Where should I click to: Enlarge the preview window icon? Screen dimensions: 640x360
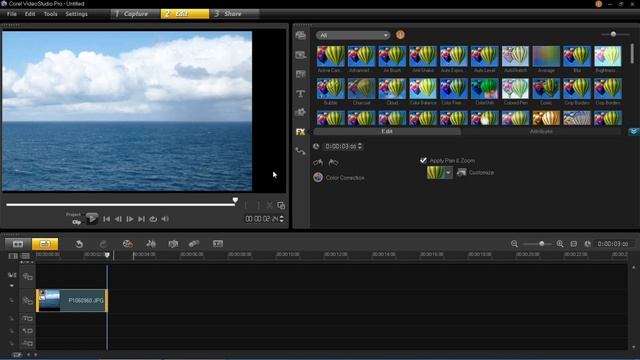click(x=281, y=205)
